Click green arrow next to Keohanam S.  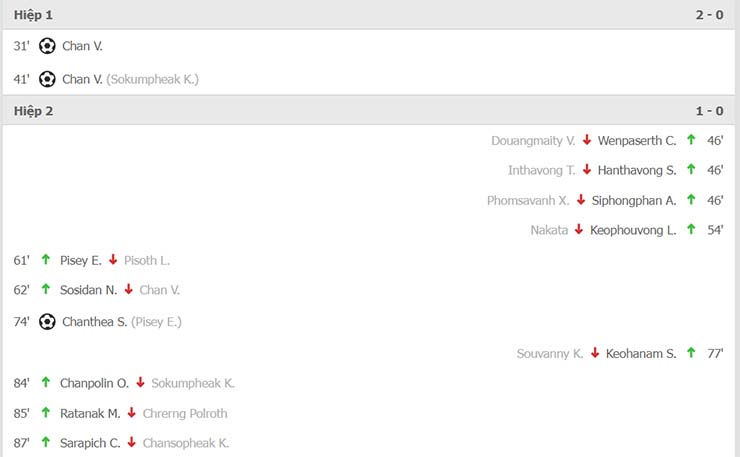tap(691, 353)
